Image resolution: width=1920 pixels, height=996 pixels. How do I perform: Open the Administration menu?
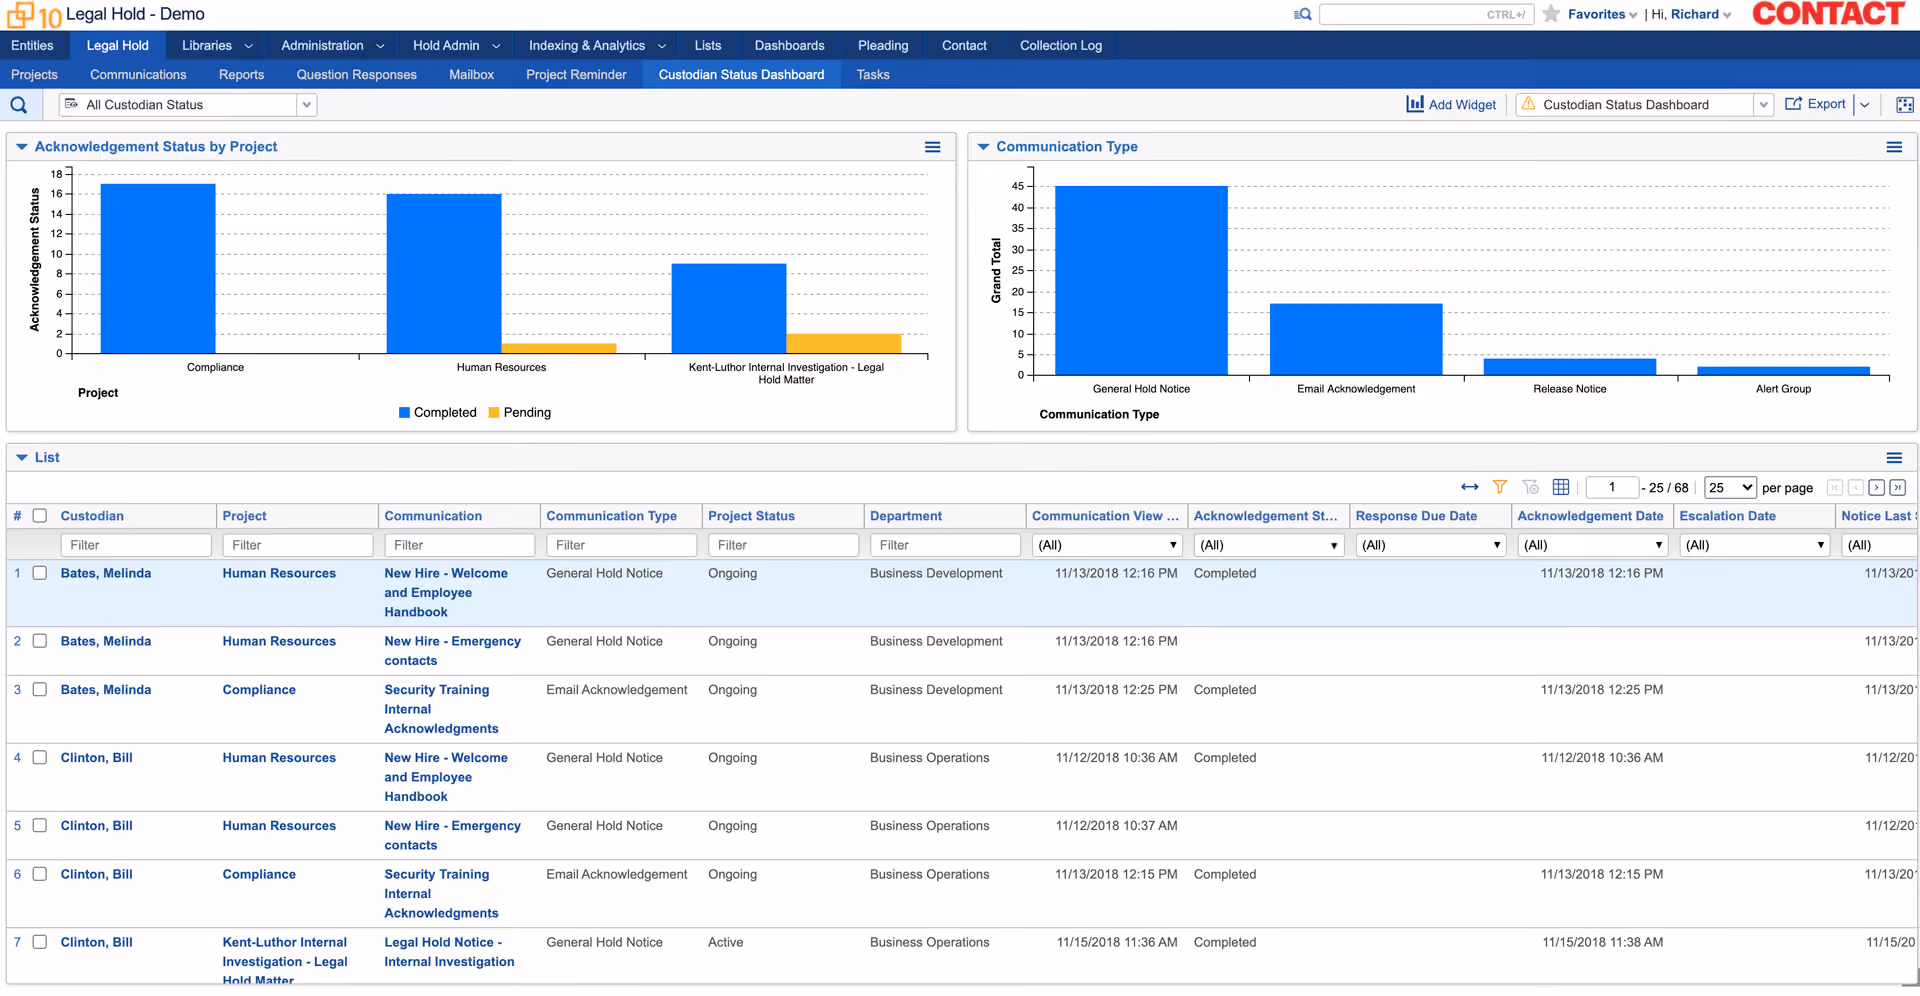pyautogui.click(x=332, y=46)
